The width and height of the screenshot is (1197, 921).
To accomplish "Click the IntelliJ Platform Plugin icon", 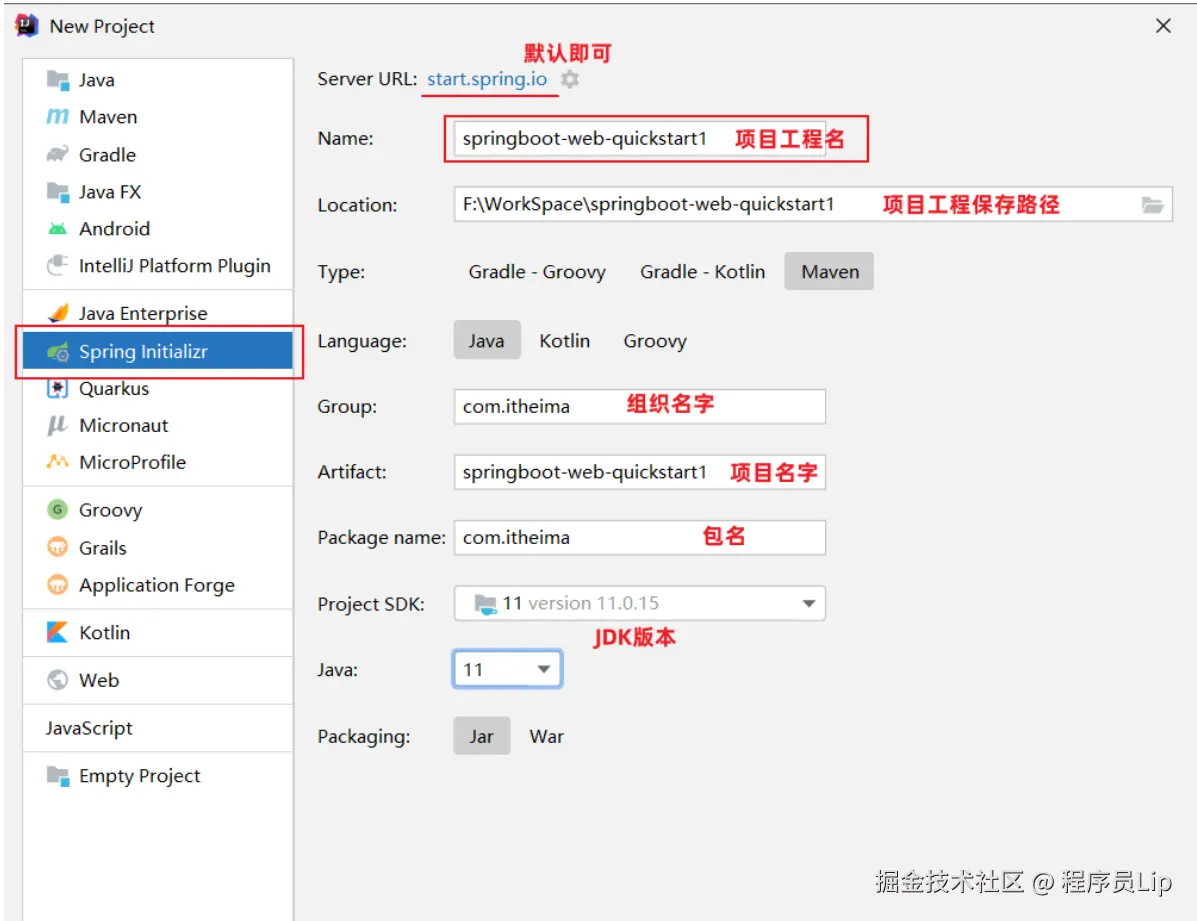I will click(x=58, y=265).
